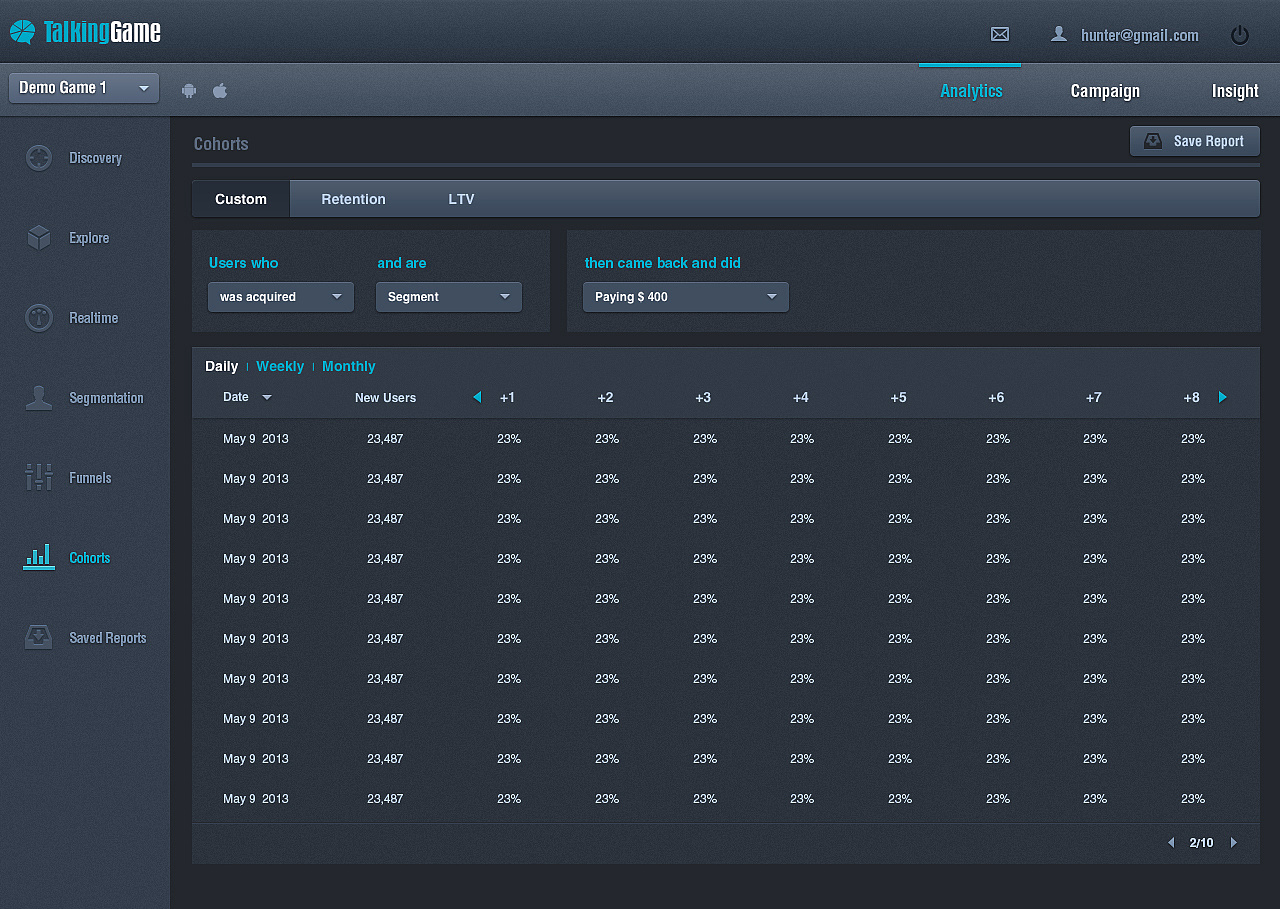Go to next page of results
This screenshot has height=909, width=1280.
pos(1233,843)
